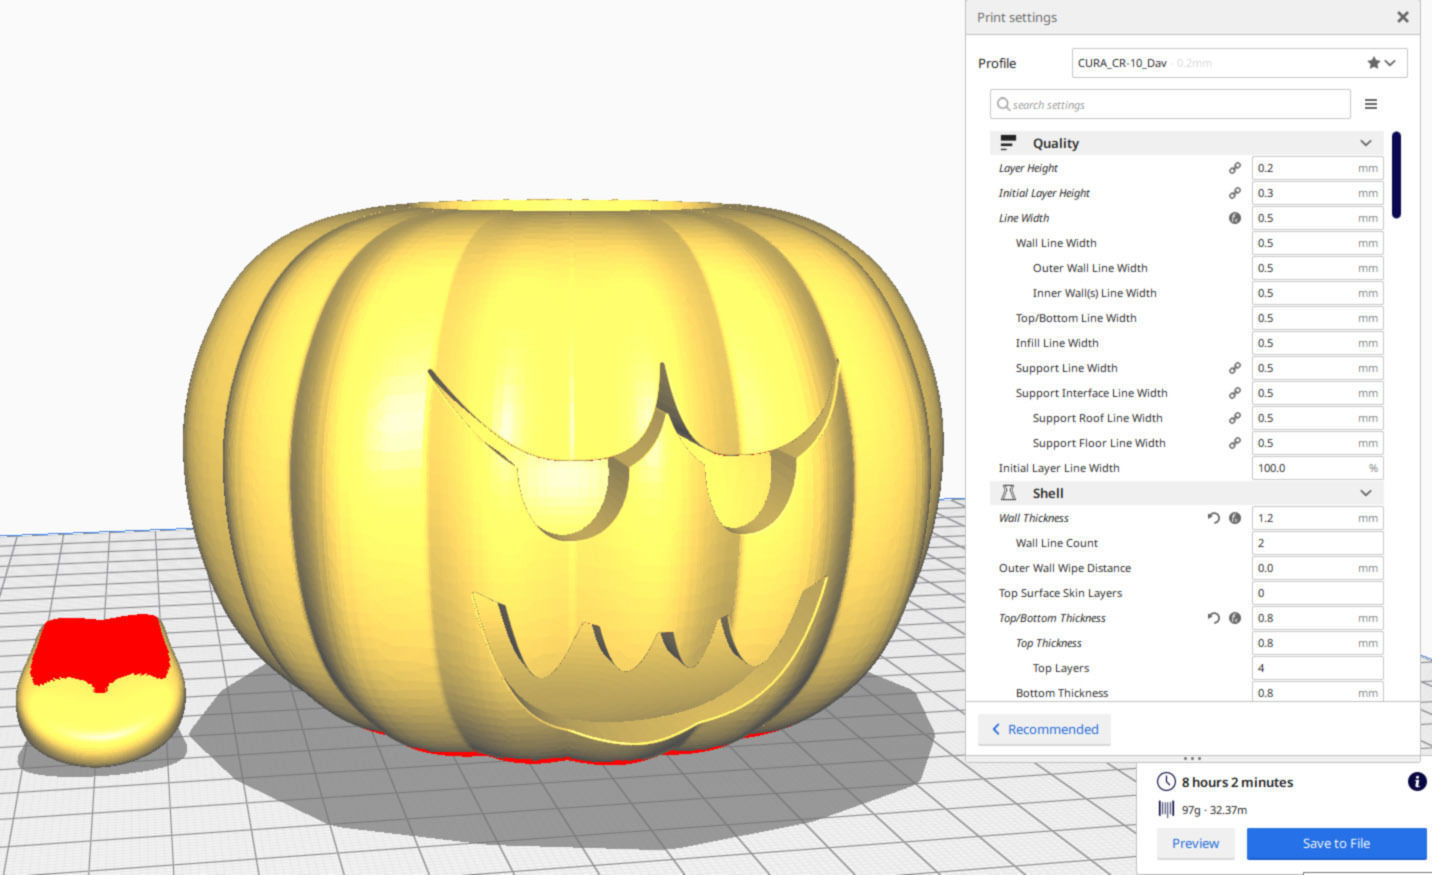Switch back to Recommended print settings
Image resolution: width=1432 pixels, height=875 pixels.
(x=1044, y=729)
